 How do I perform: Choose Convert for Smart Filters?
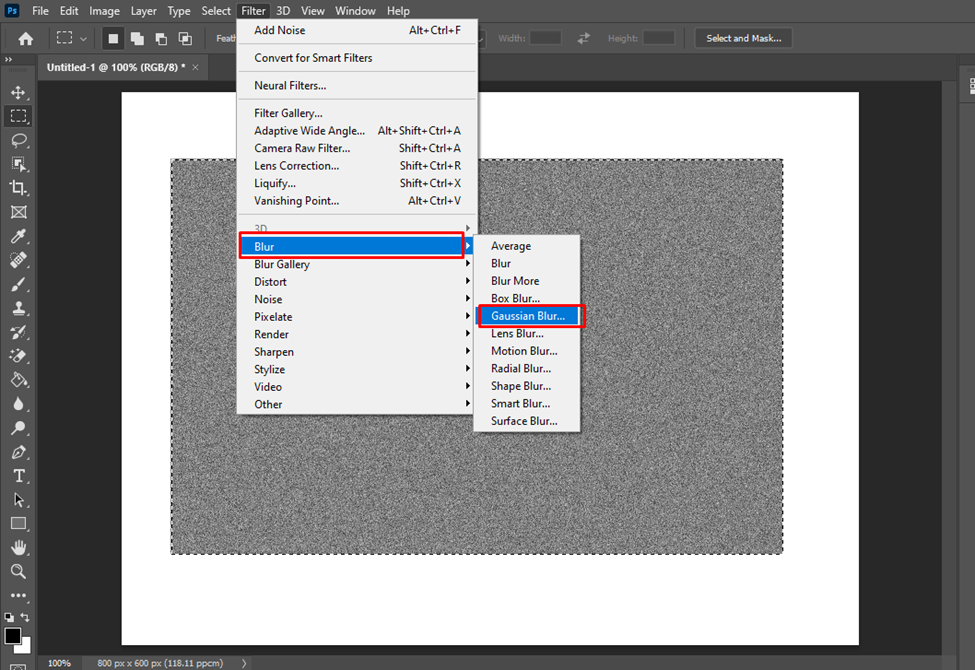tap(356, 58)
